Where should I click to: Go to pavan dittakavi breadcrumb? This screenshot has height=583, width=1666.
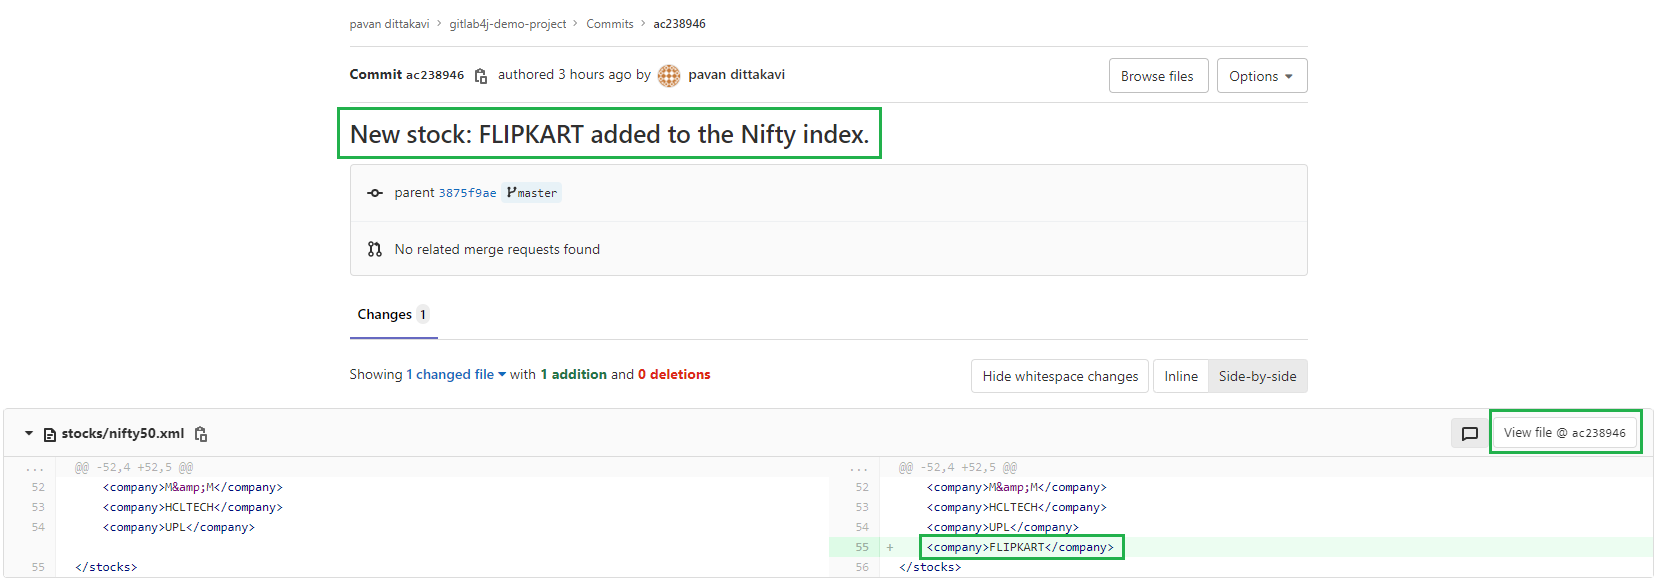tap(389, 24)
